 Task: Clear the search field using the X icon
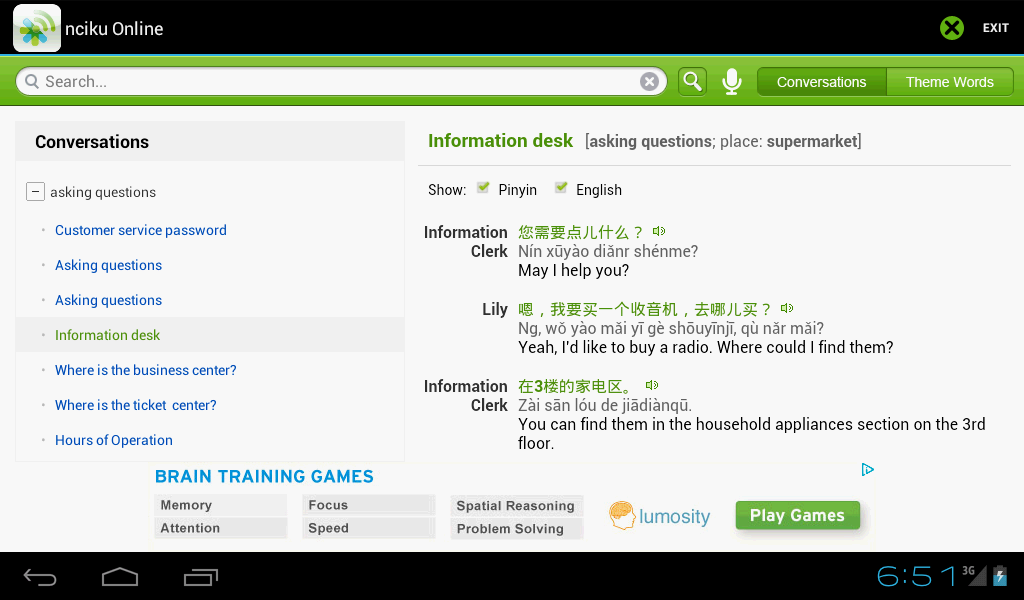click(x=649, y=81)
